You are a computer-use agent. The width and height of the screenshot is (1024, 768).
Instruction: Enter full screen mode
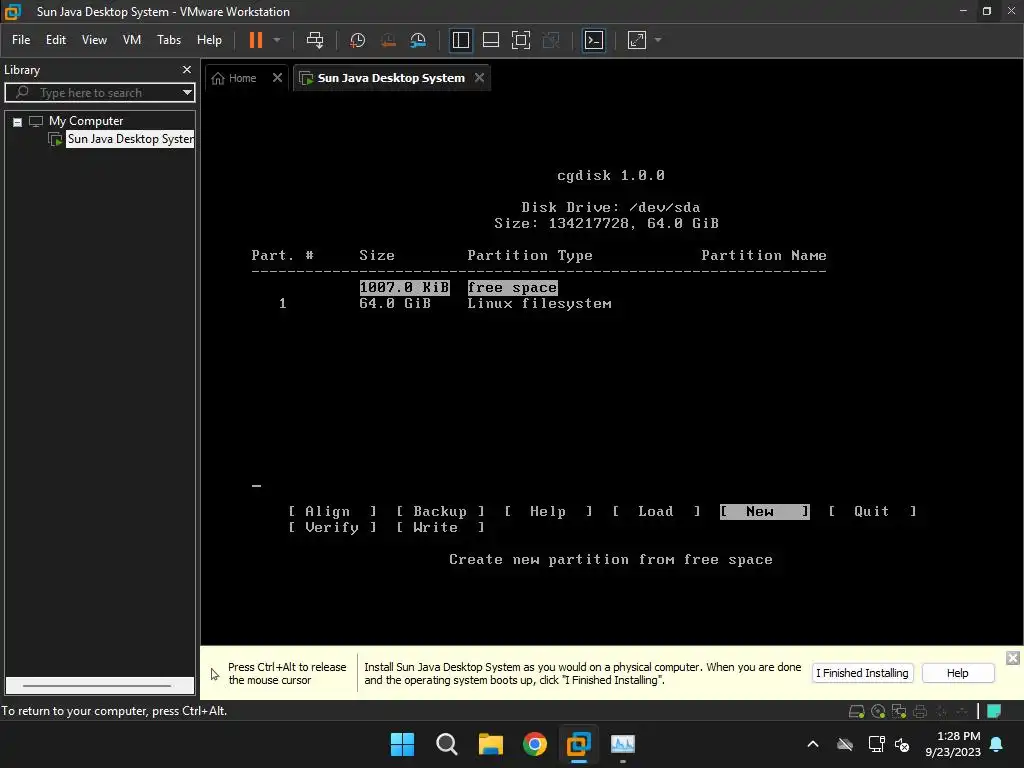pyautogui.click(x=520, y=40)
